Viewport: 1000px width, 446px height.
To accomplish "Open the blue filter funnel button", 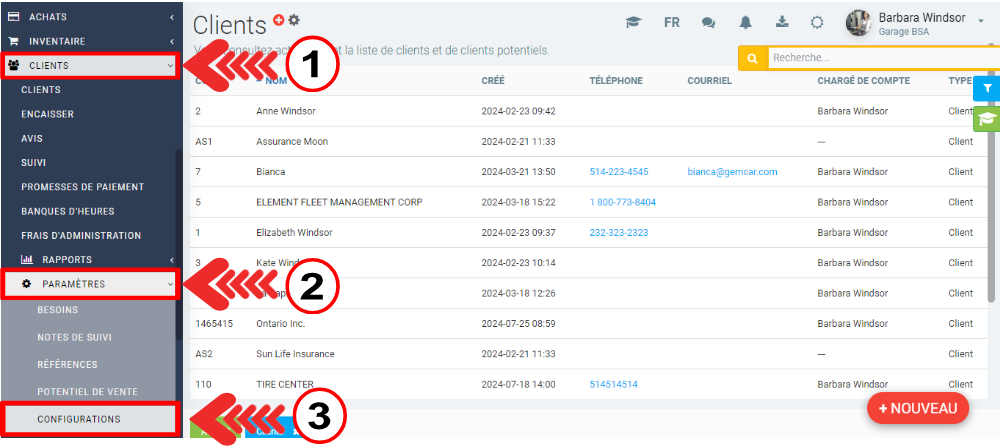I will click(x=986, y=89).
